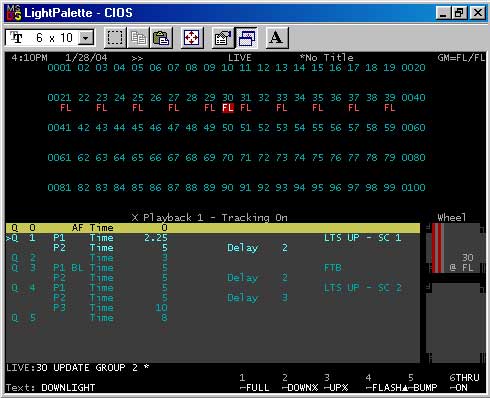Close the LightPalette window
This screenshot has height=398, width=490.
pos(477,13)
